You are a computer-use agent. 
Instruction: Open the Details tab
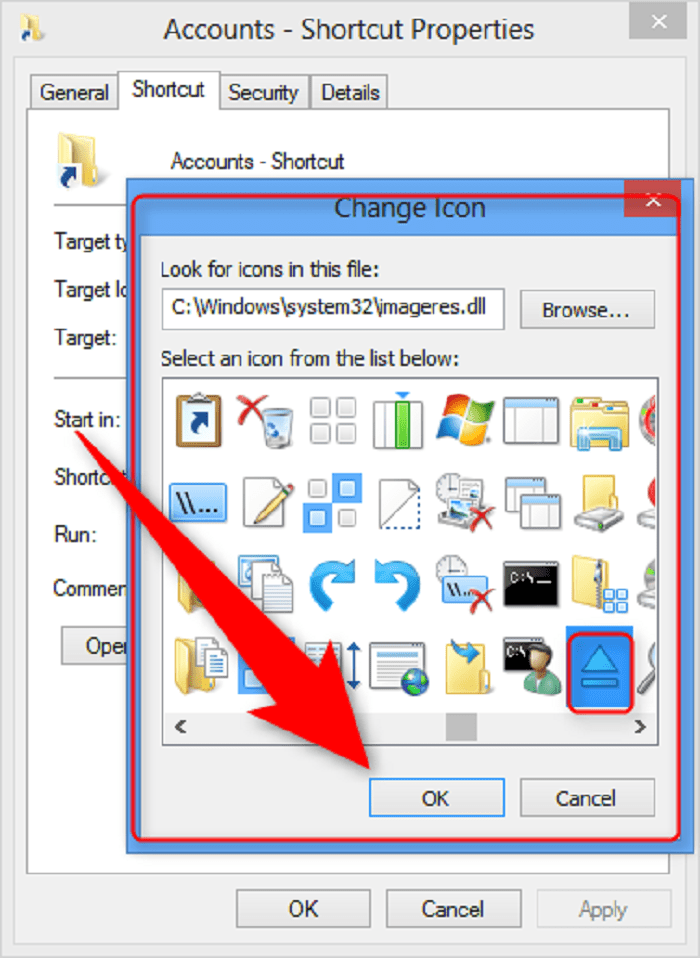pos(350,93)
